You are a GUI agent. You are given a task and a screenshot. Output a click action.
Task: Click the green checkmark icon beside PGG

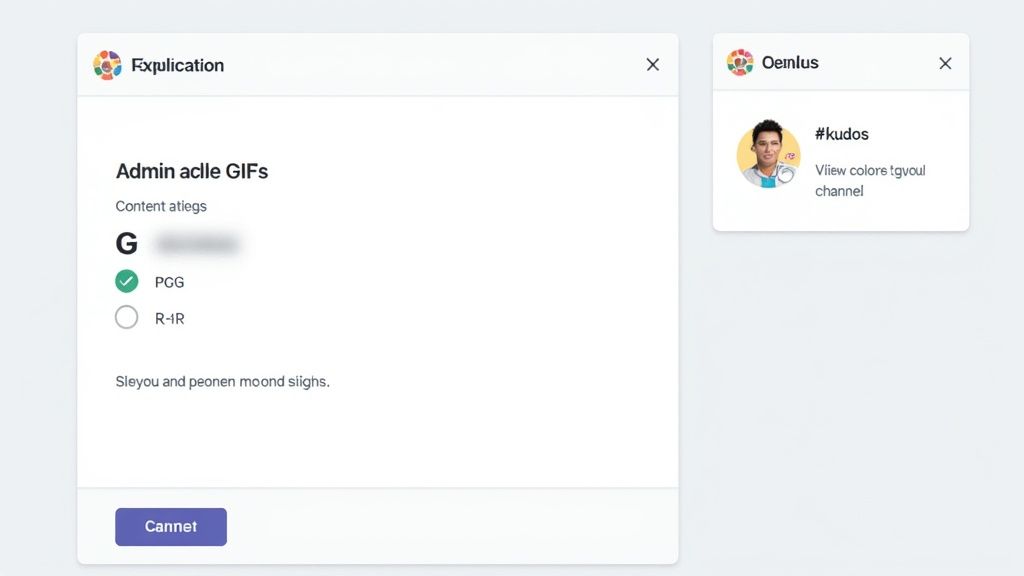pyautogui.click(x=126, y=281)
